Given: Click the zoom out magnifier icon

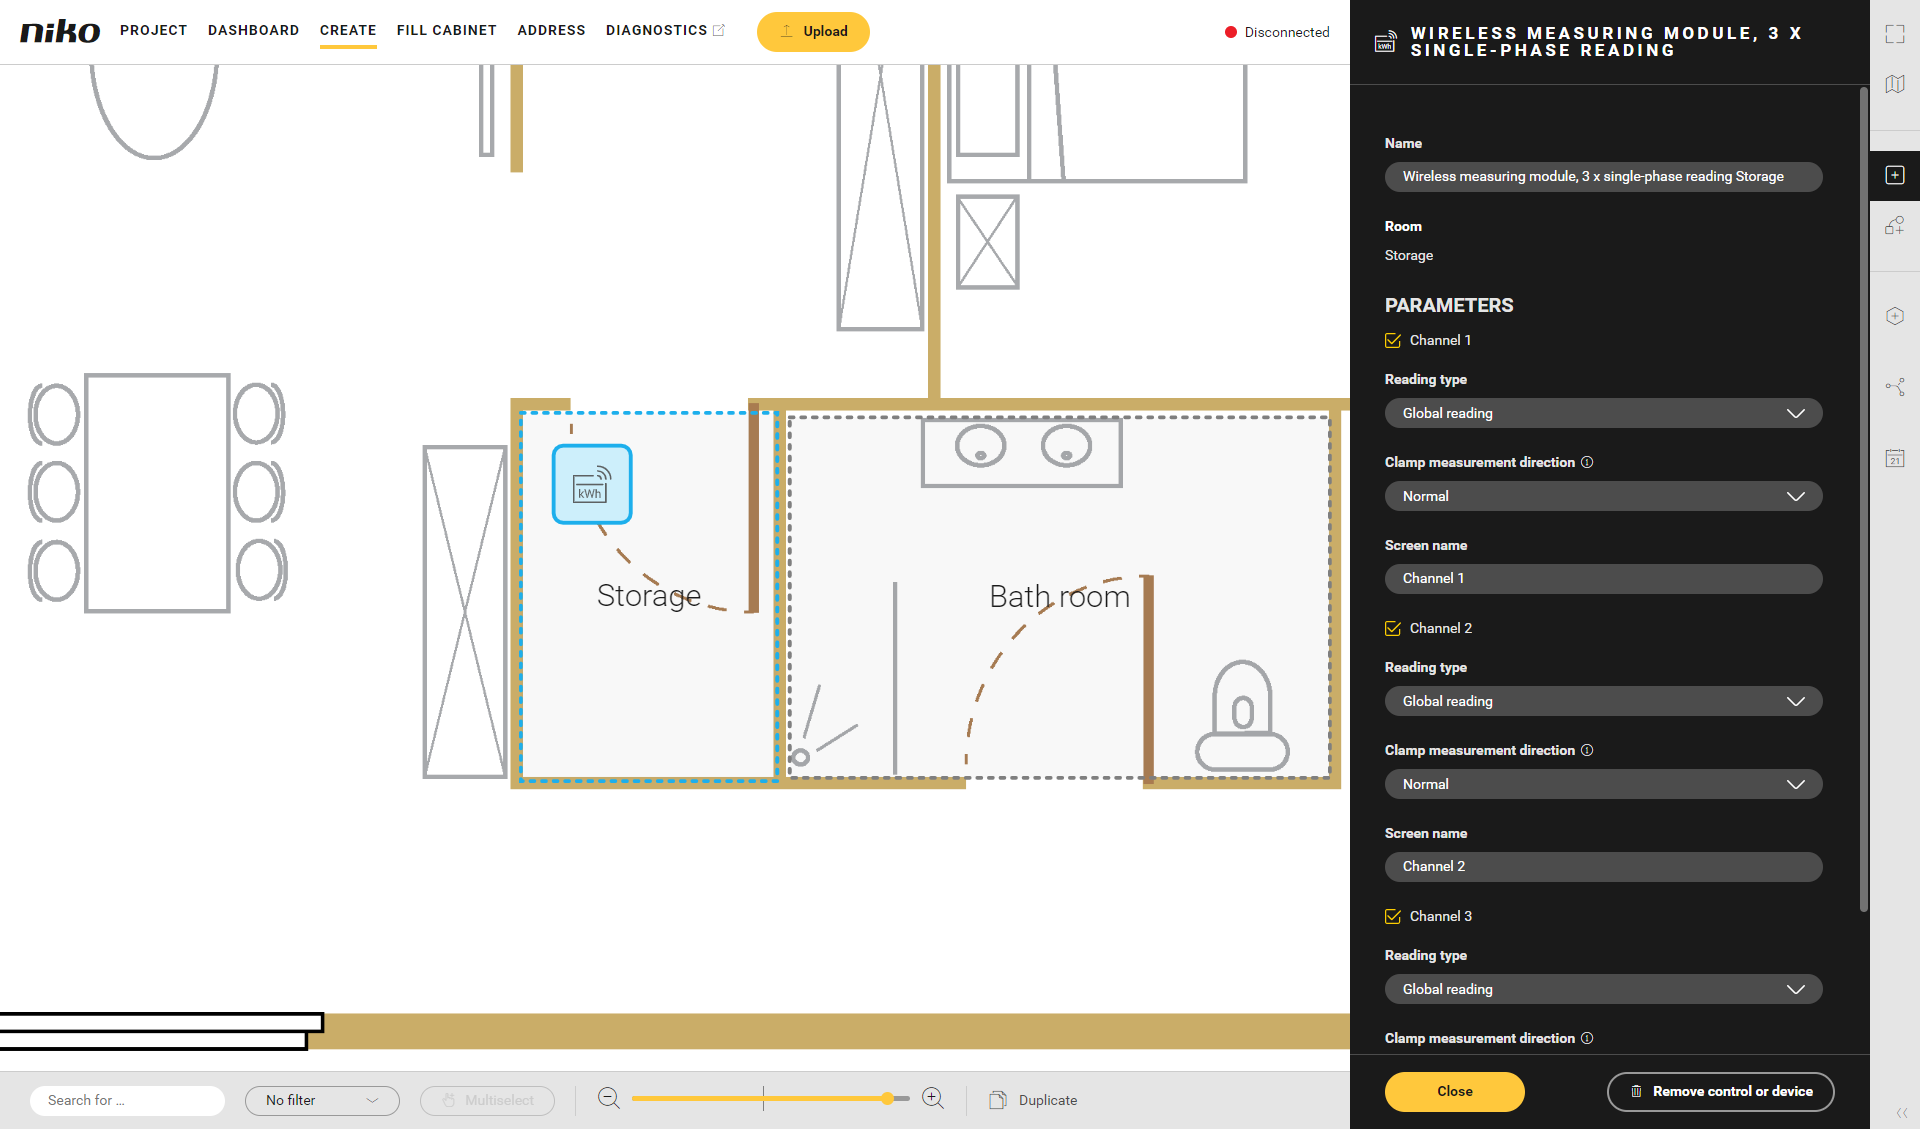Looking at the screenshot, I should pyautogui.click(x=608, y=1098).
